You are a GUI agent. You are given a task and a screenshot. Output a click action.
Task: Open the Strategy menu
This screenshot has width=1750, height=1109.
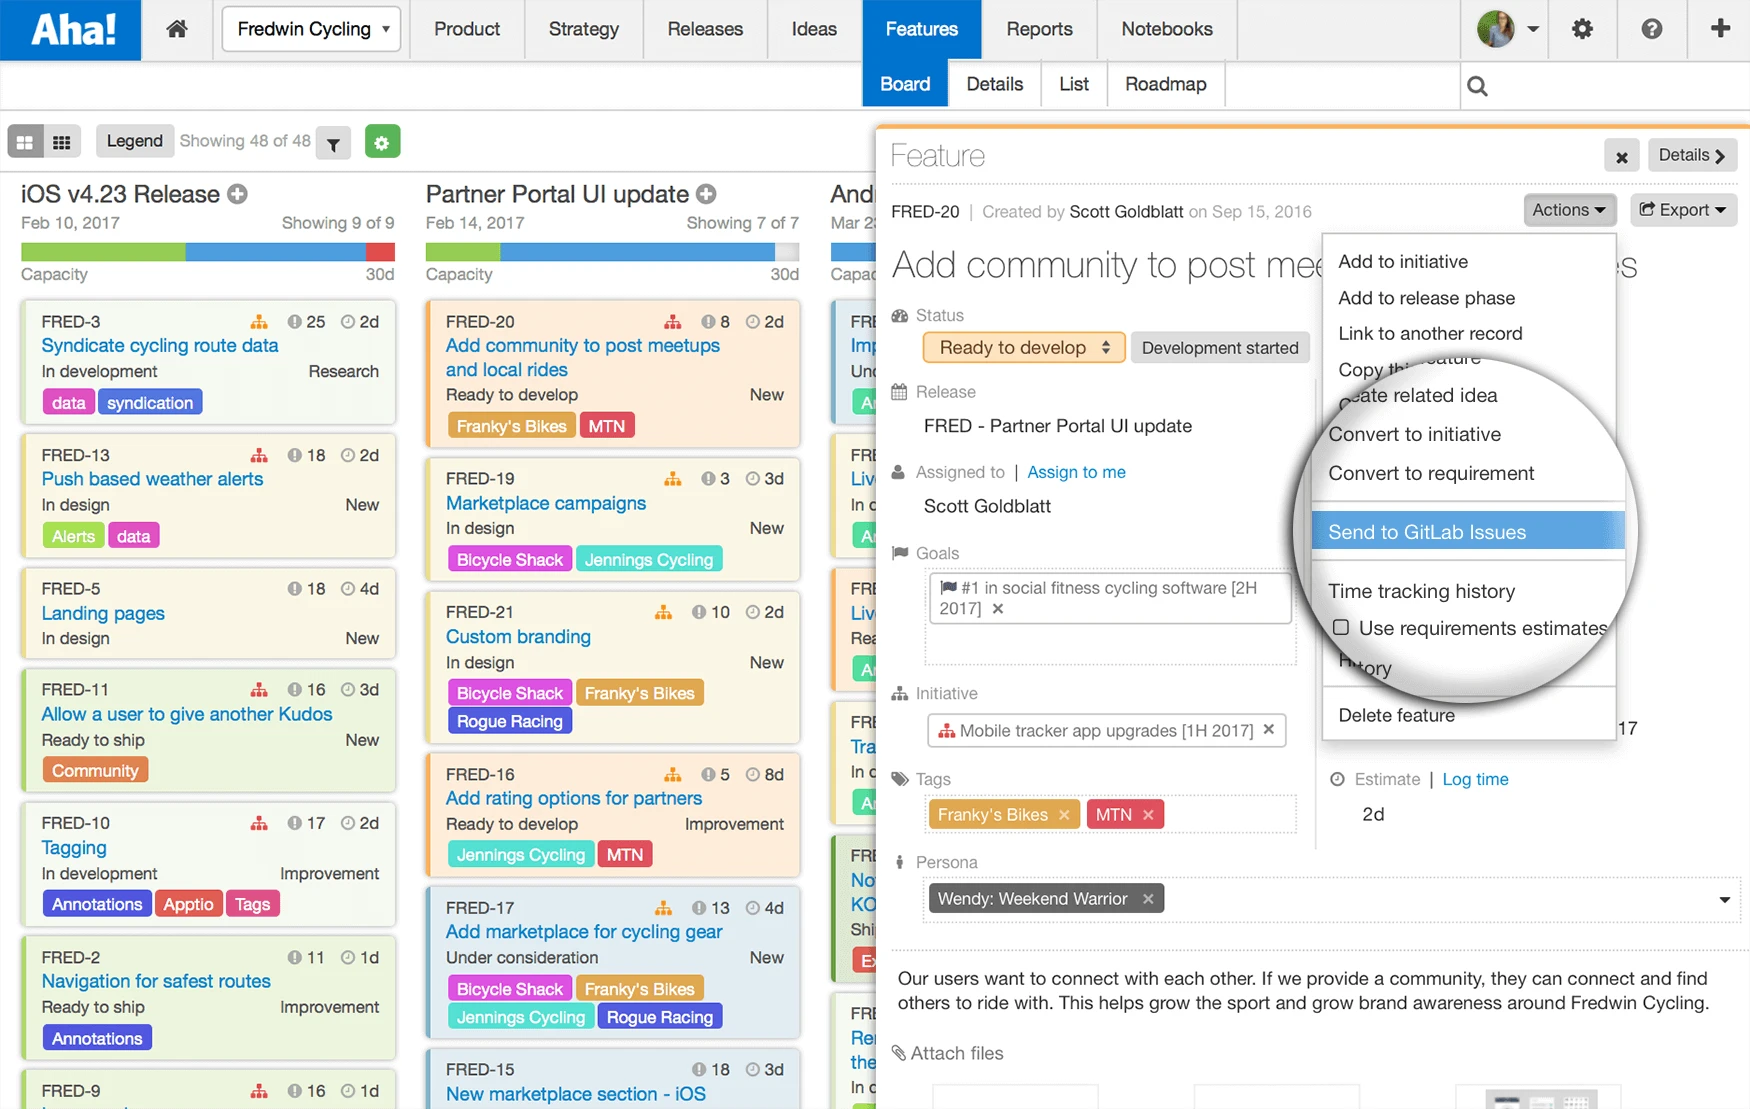point(584,29)
